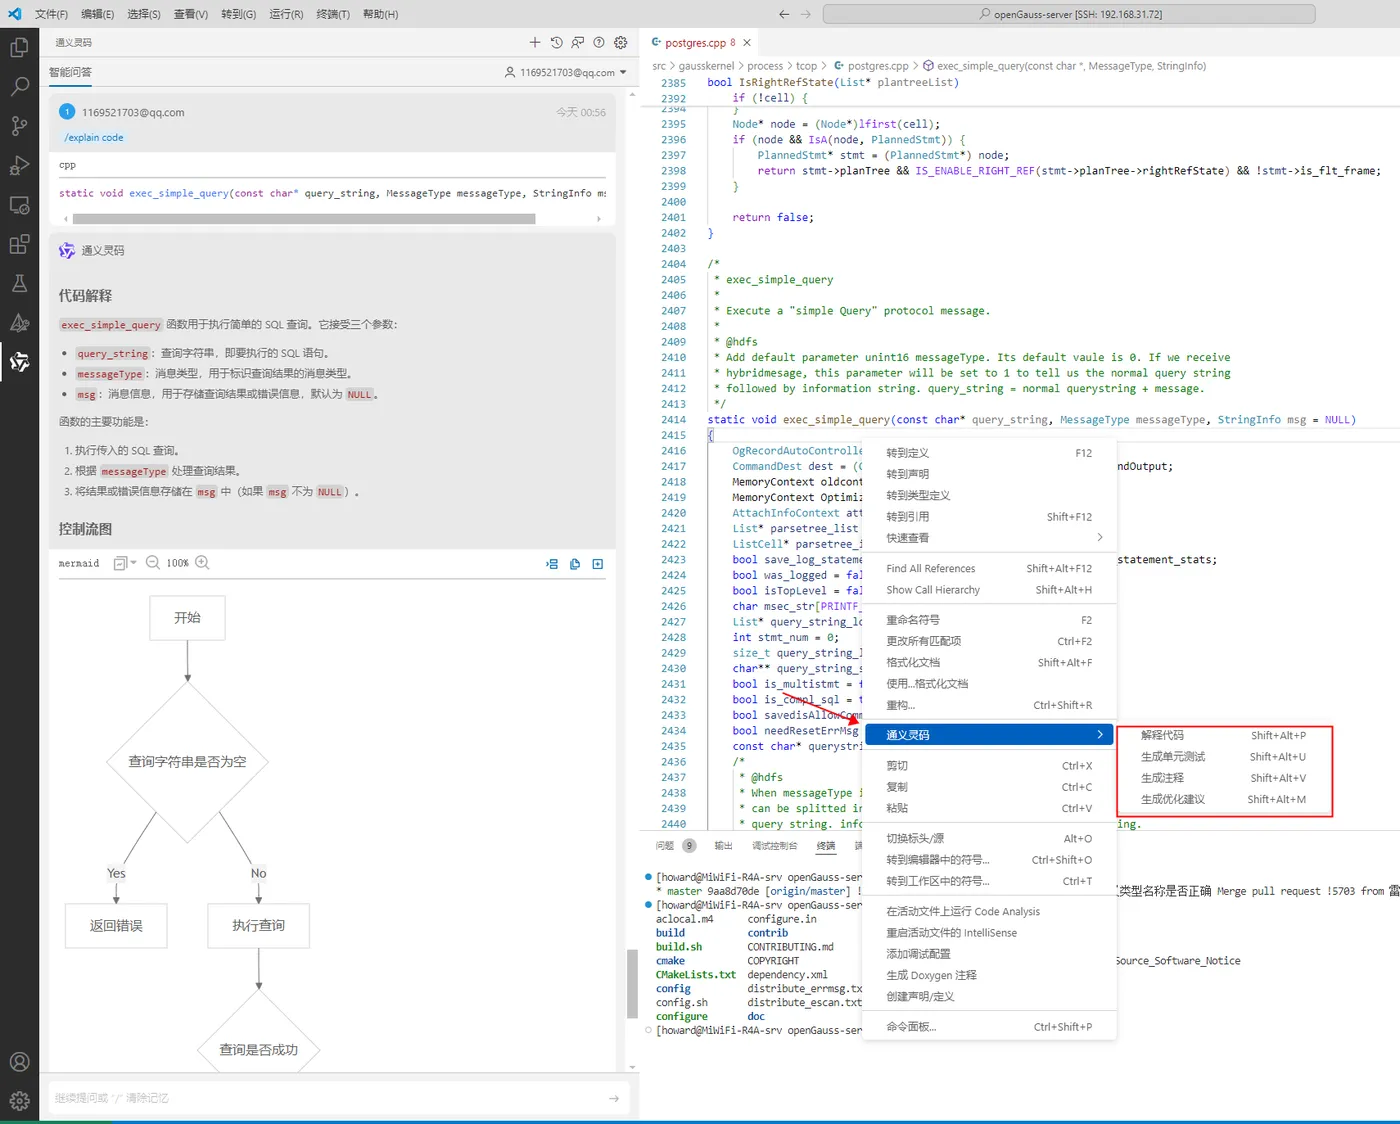This screenshot has width=1400, height=1124.
Task: Open the 文件(F) menu
Action: click(51, 14)
